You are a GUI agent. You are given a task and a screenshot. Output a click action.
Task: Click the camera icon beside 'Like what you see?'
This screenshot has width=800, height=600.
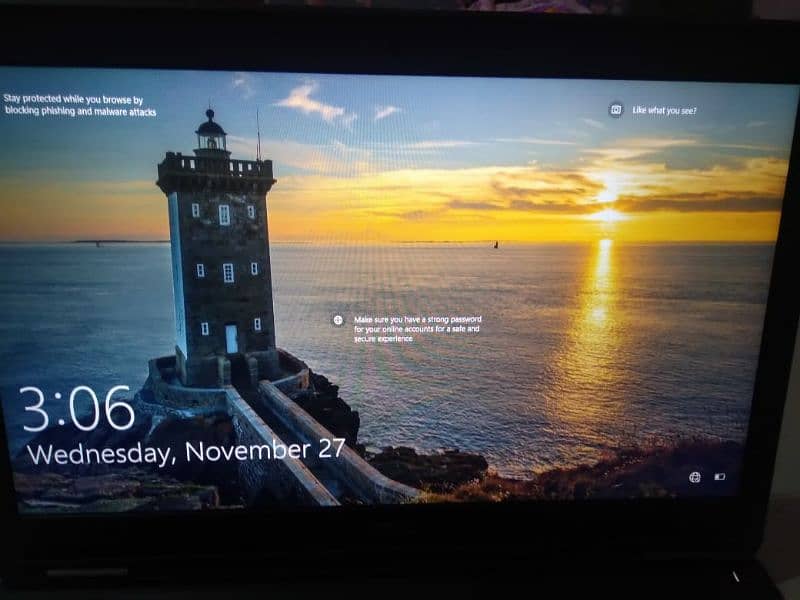click(616, 110)
